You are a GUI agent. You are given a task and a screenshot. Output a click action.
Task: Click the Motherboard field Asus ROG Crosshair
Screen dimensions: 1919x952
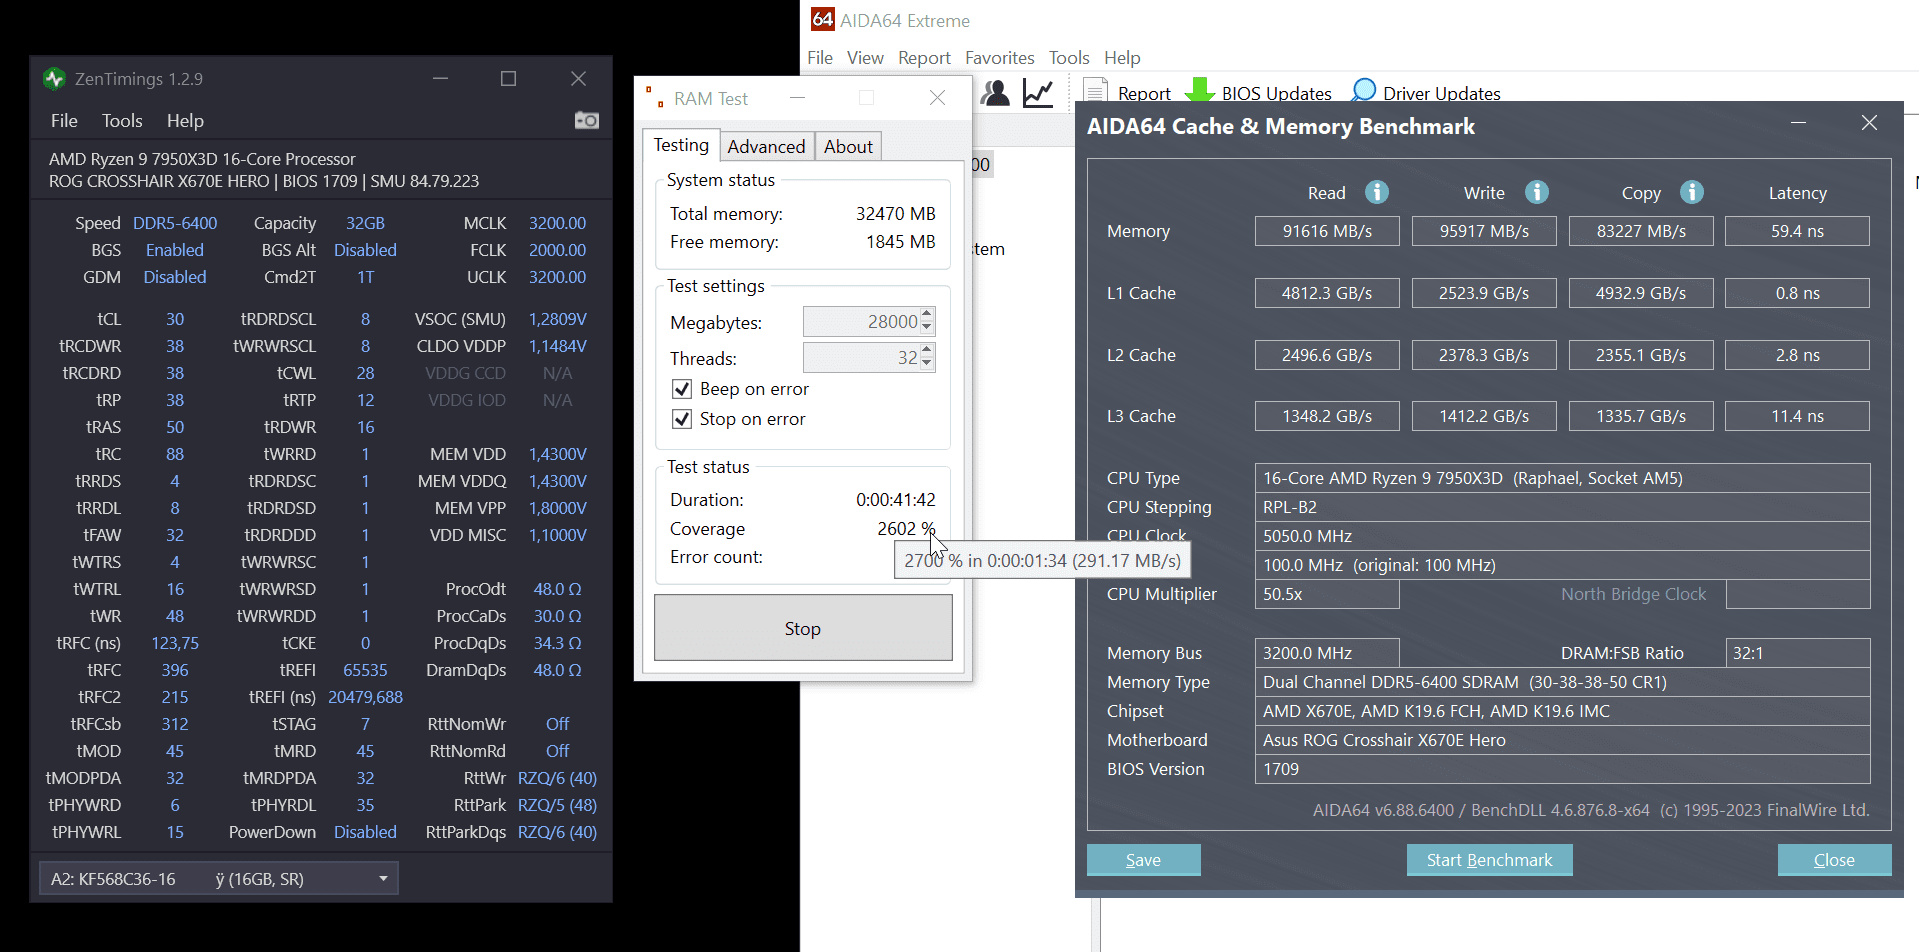(x=1562, y=740)
